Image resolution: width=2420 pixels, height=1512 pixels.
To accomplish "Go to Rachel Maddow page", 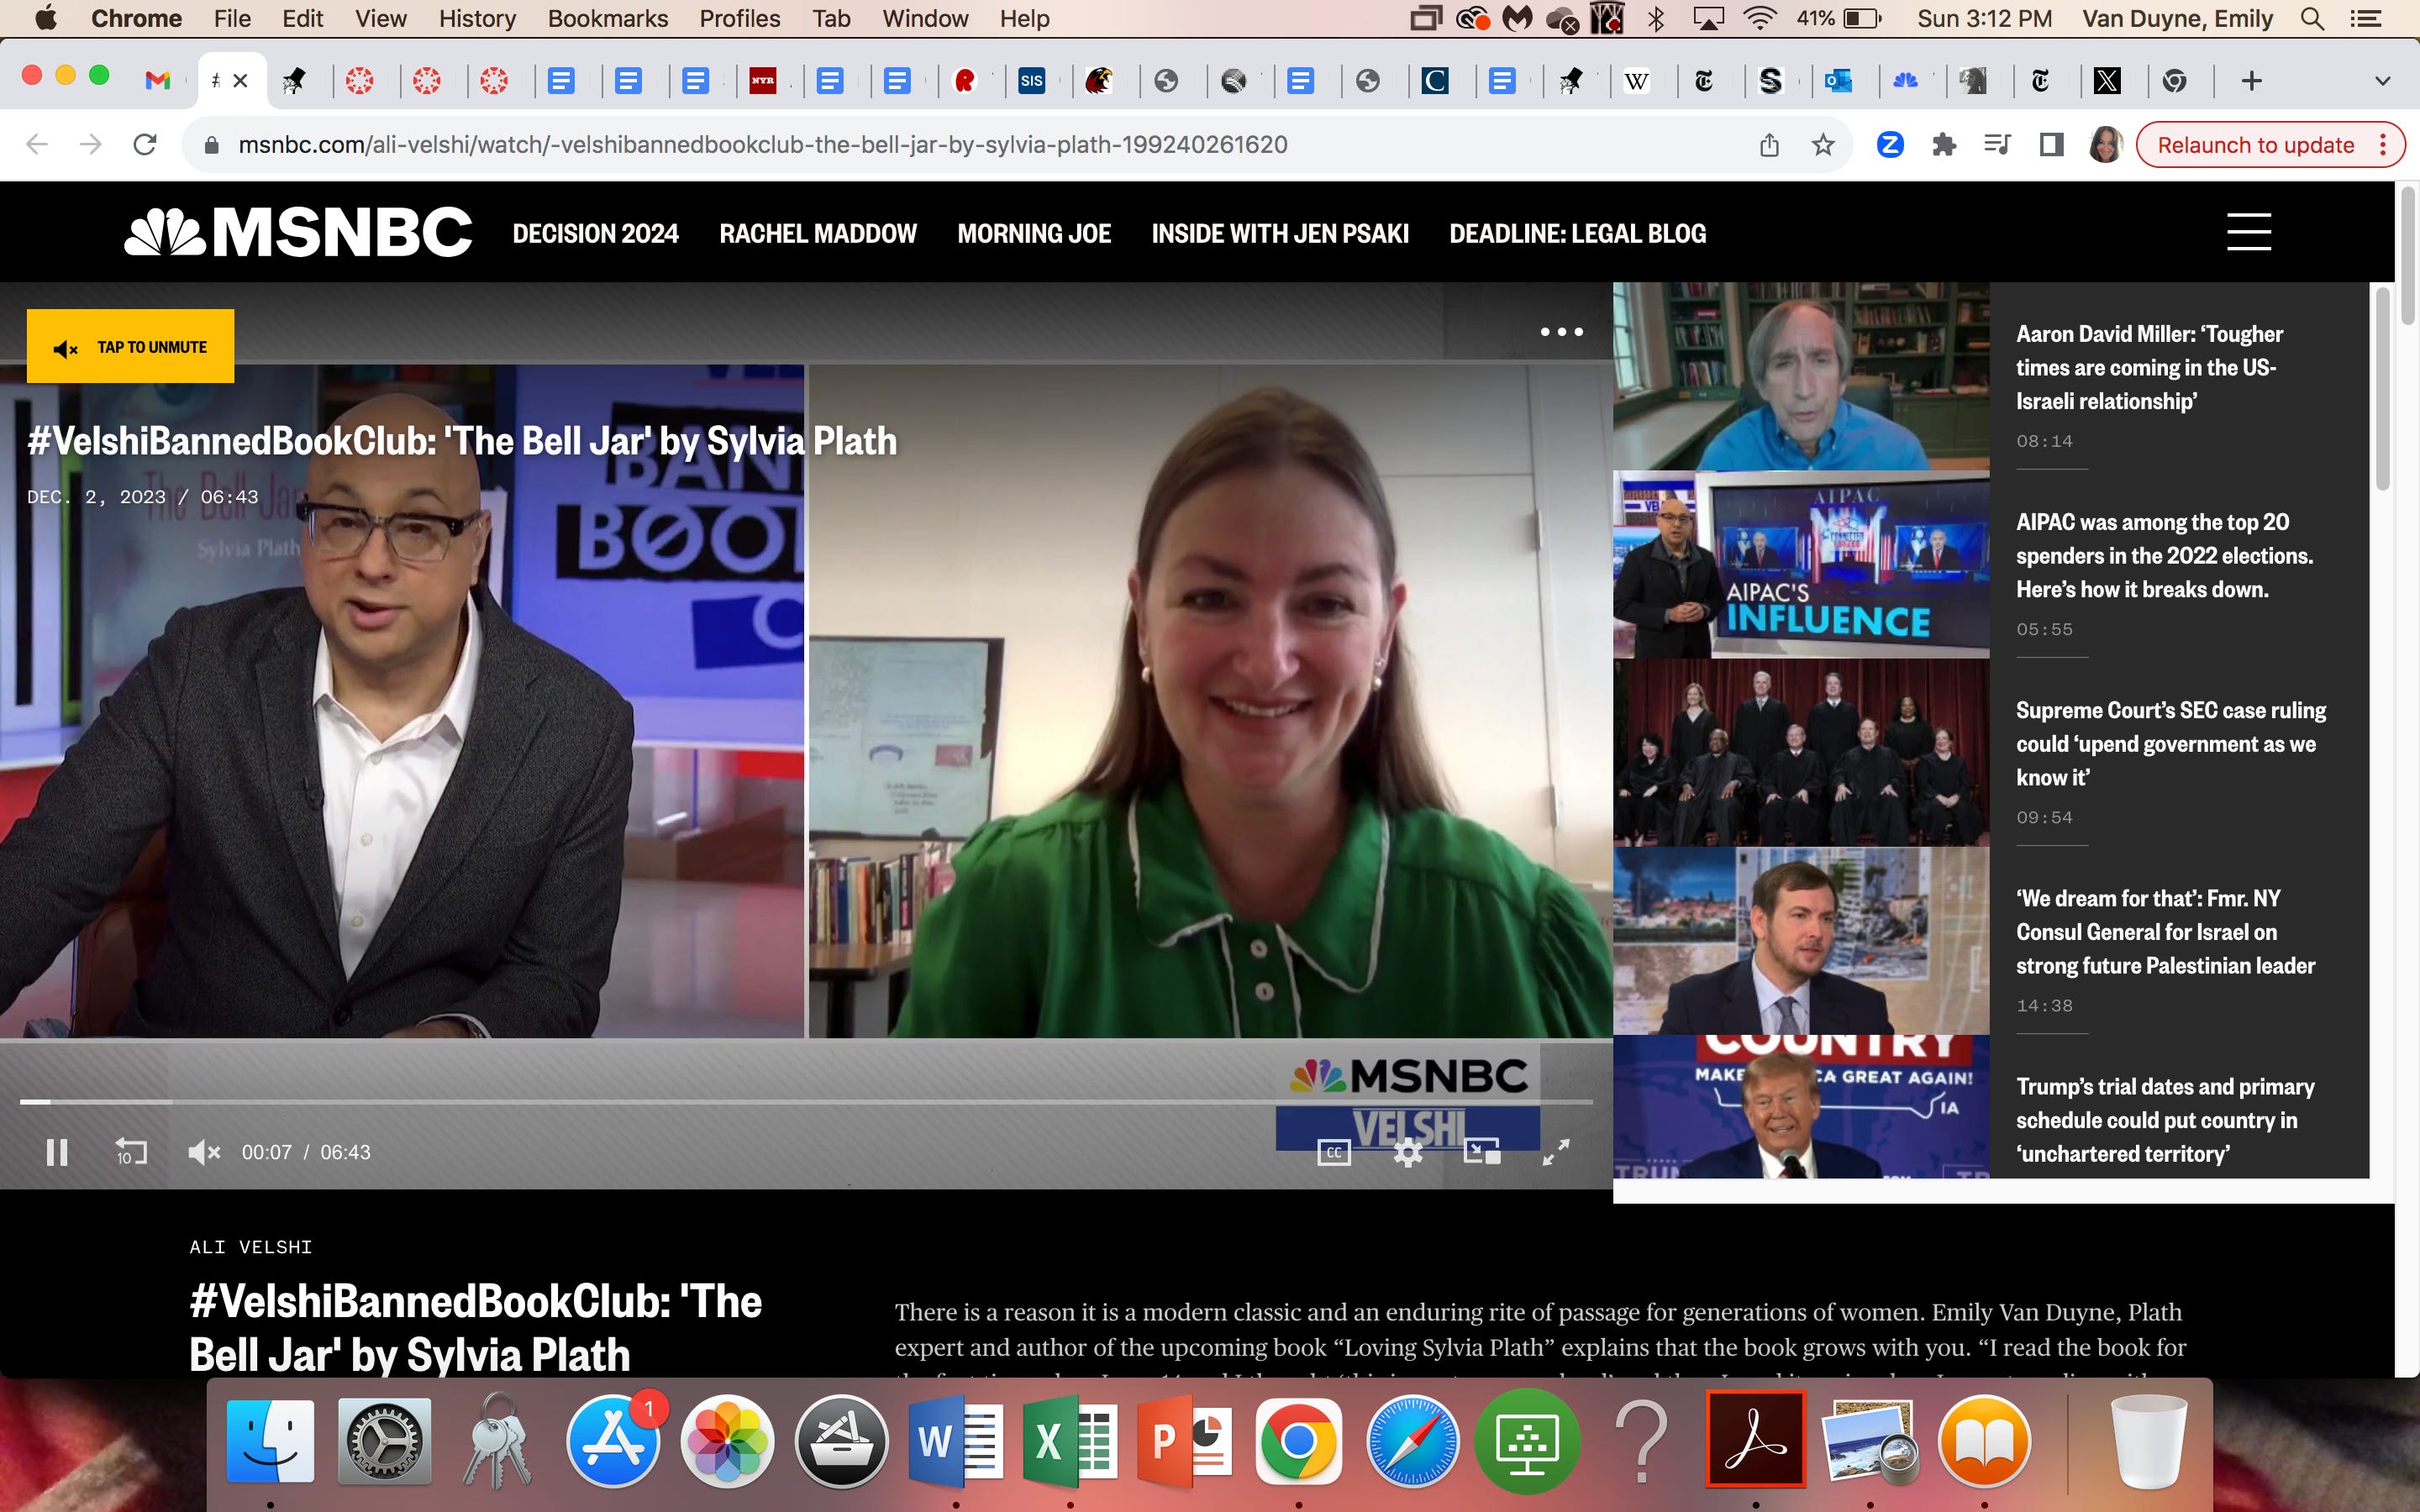I will pos(817,233).
